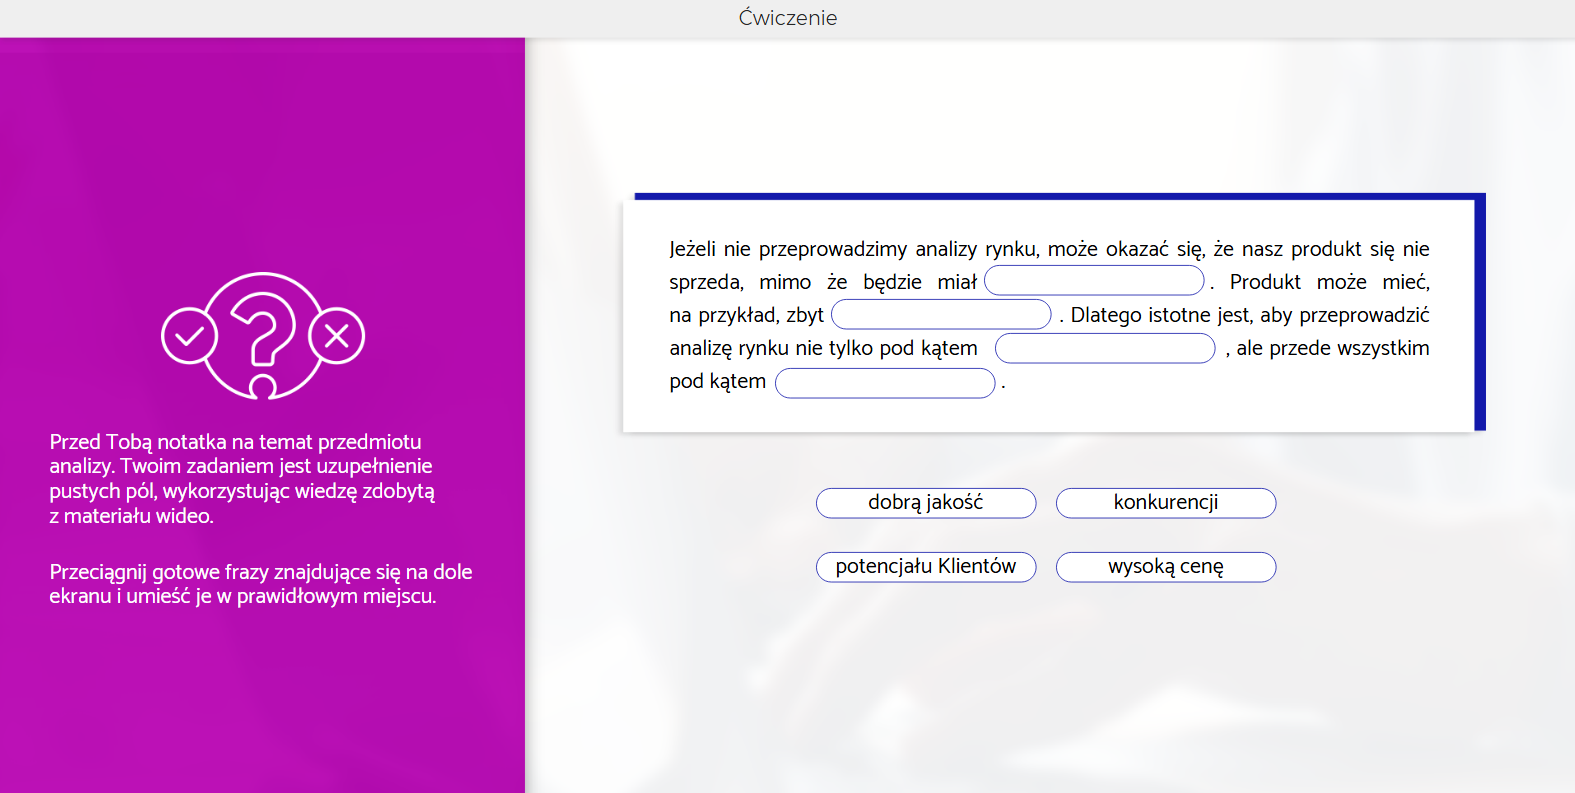Choose the "wysoką cenę" phrase chip
Image resolution: width=1575 pixels, height=793 pixels.
point(1165,567)
